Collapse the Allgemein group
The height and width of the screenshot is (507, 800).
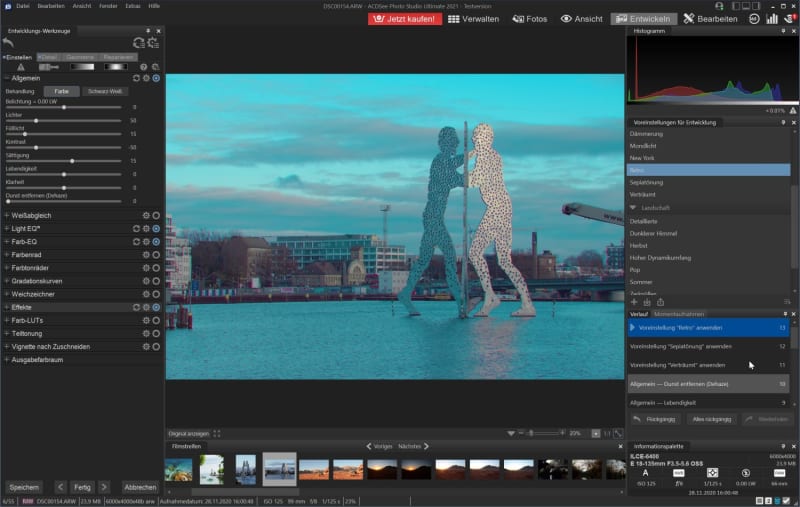7,78
